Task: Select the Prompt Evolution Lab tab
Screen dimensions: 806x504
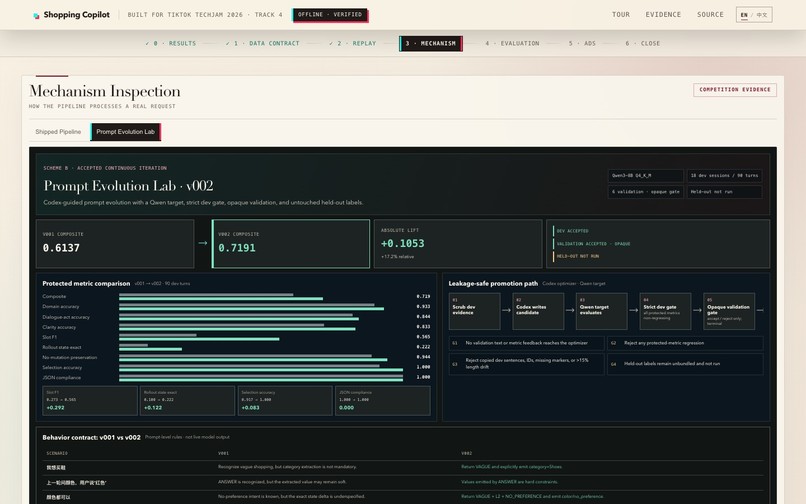Action: point(125,132)
